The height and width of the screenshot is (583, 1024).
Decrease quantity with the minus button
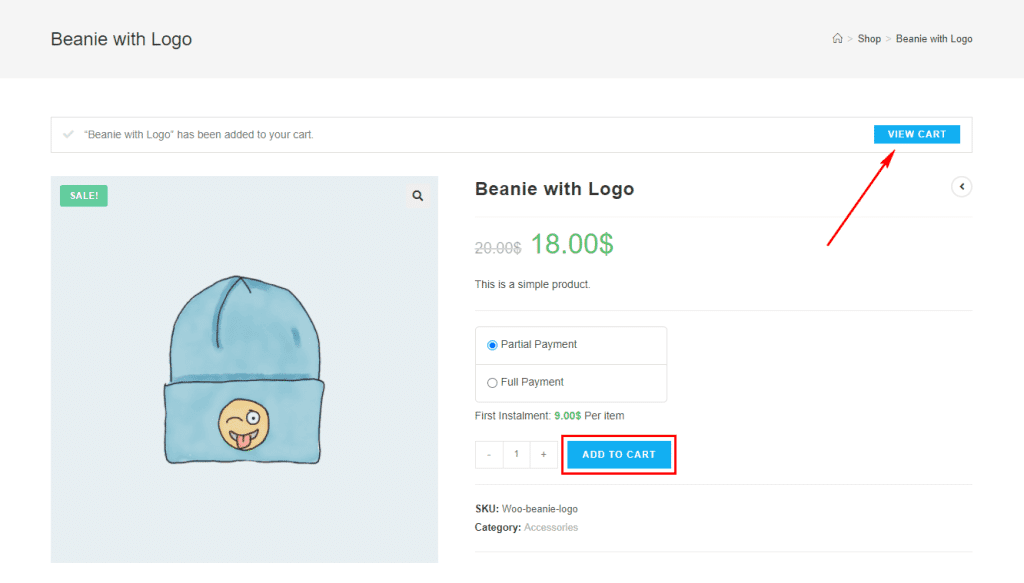point(489,455)
